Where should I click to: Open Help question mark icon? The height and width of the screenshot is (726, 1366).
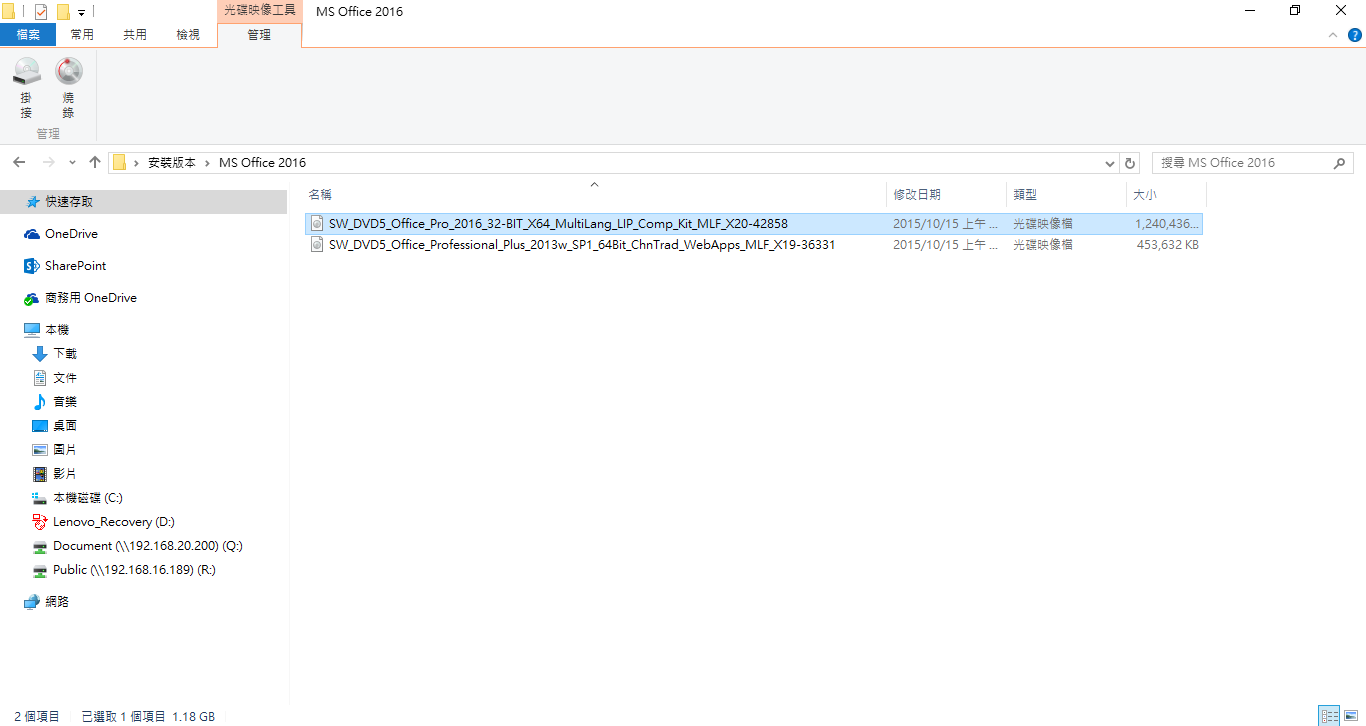tap(1355, 35)
